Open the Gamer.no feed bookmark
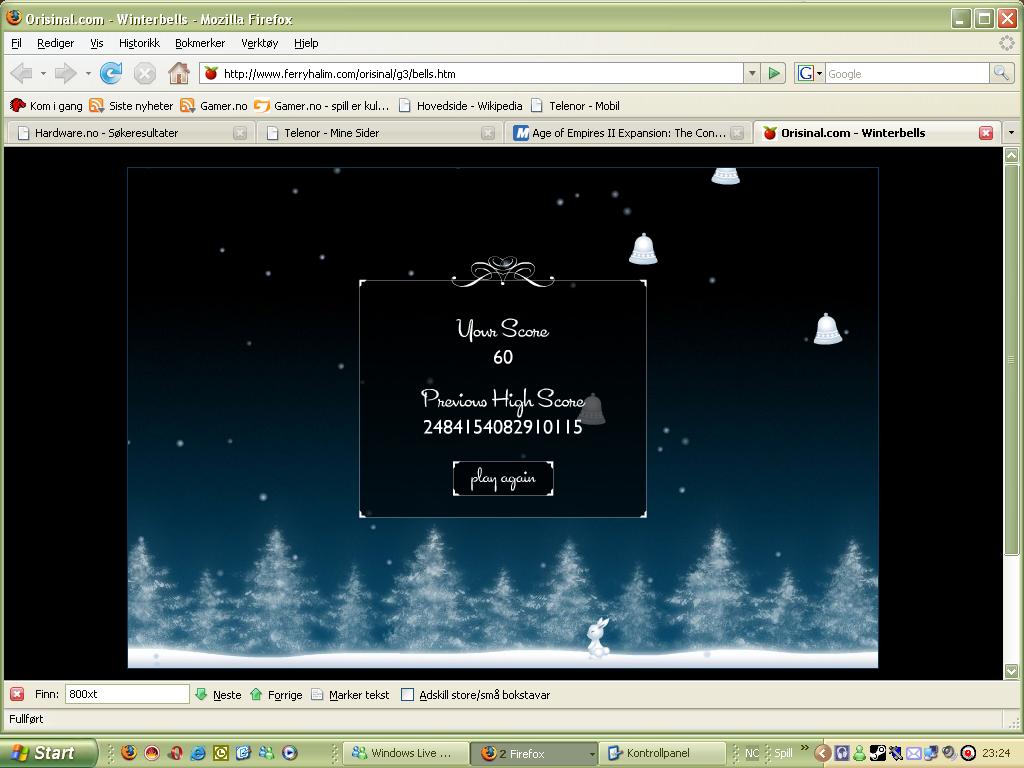1024x768 pixels. 214,106
